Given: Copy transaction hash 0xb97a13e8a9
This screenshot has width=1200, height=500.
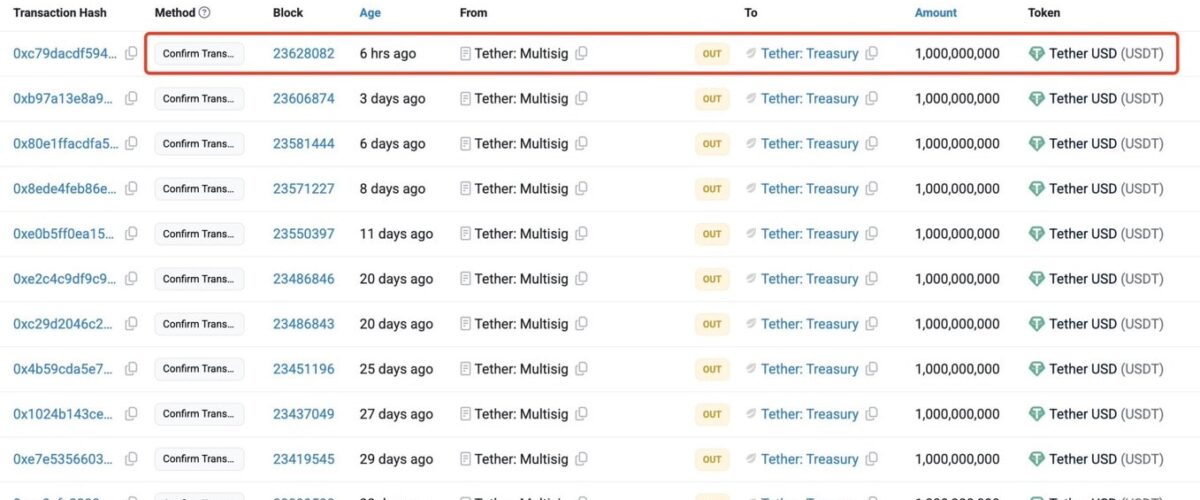Looking at the screenshot, I should click(131, 99).
